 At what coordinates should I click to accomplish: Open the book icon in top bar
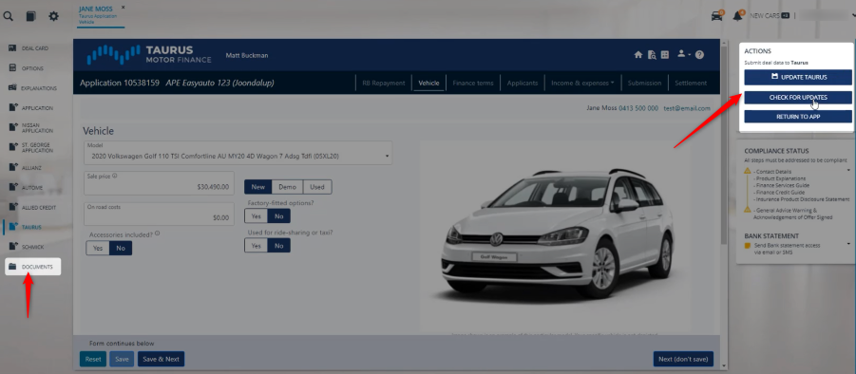pos(31,16)
